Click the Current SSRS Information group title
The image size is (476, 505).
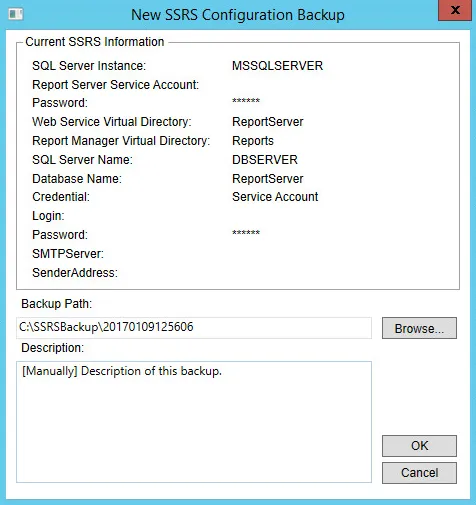coord(95,42)
